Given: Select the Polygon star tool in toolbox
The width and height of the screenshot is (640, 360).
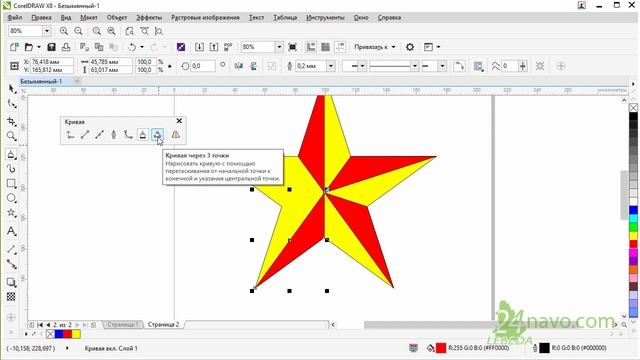Looking at the screenshot, I should [x=11, y=213].
